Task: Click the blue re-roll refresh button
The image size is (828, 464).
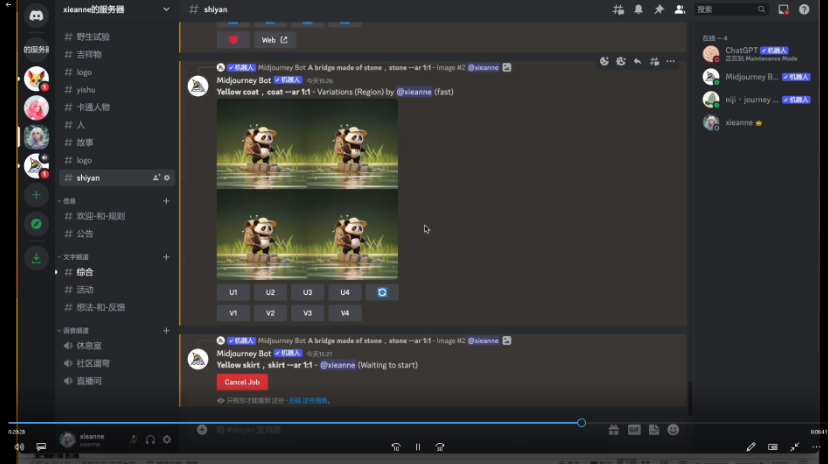Action: [382, 292]
